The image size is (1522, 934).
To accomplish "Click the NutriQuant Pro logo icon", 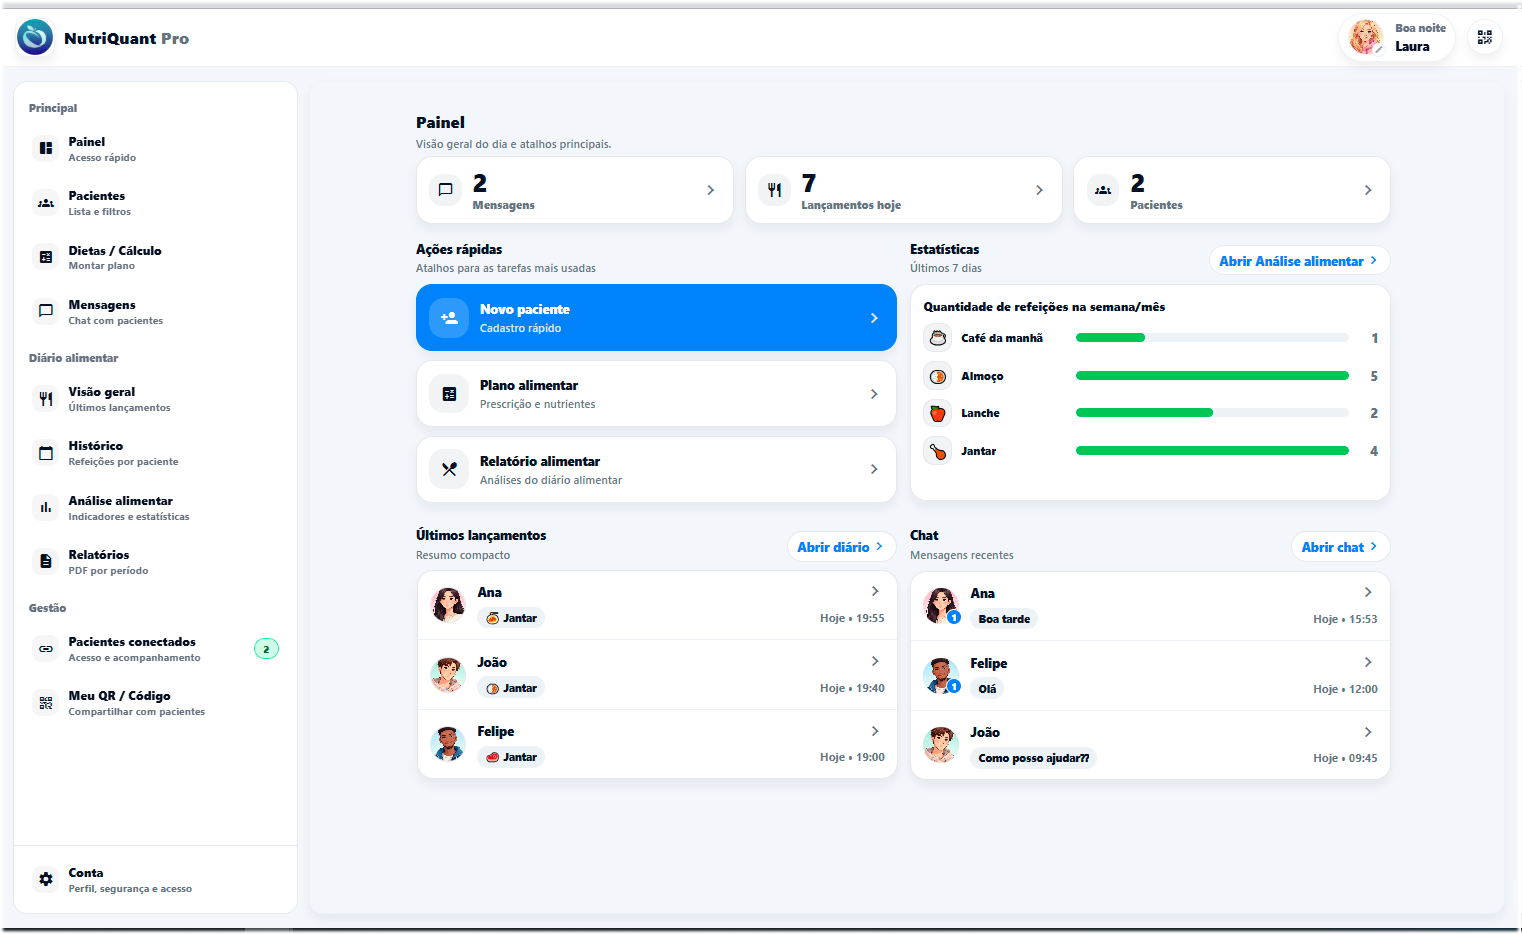I will point(35,38).
